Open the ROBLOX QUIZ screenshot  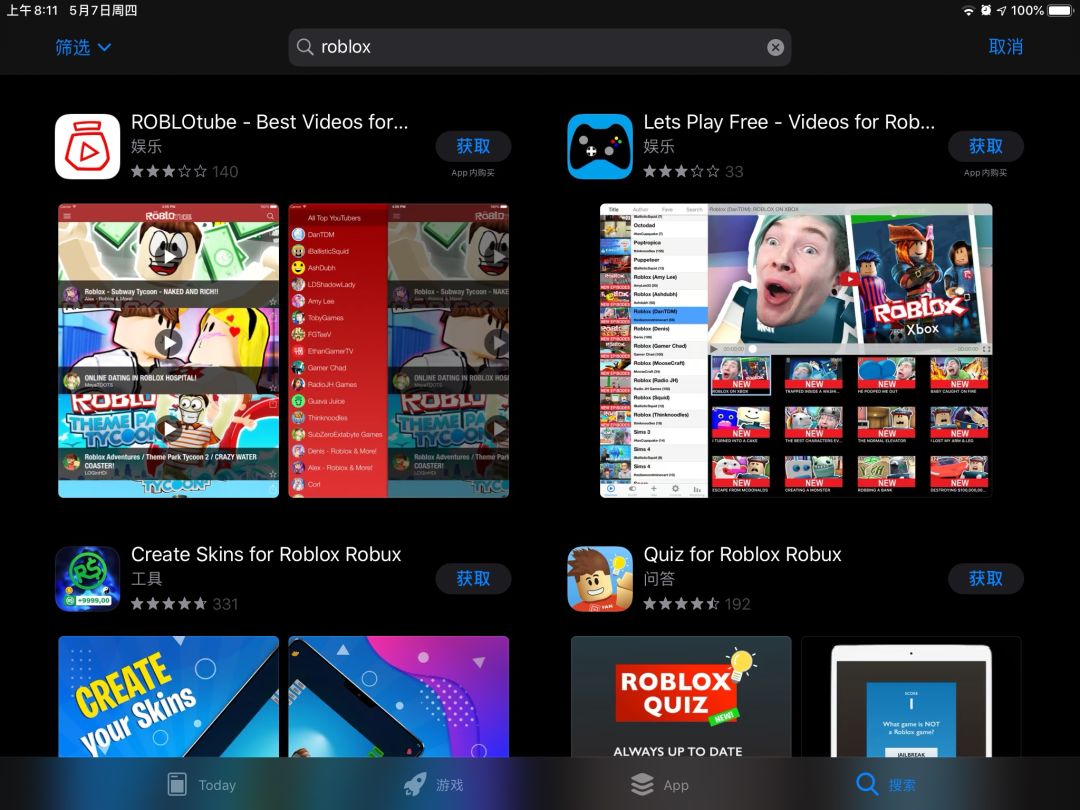(x=681, y=696)
